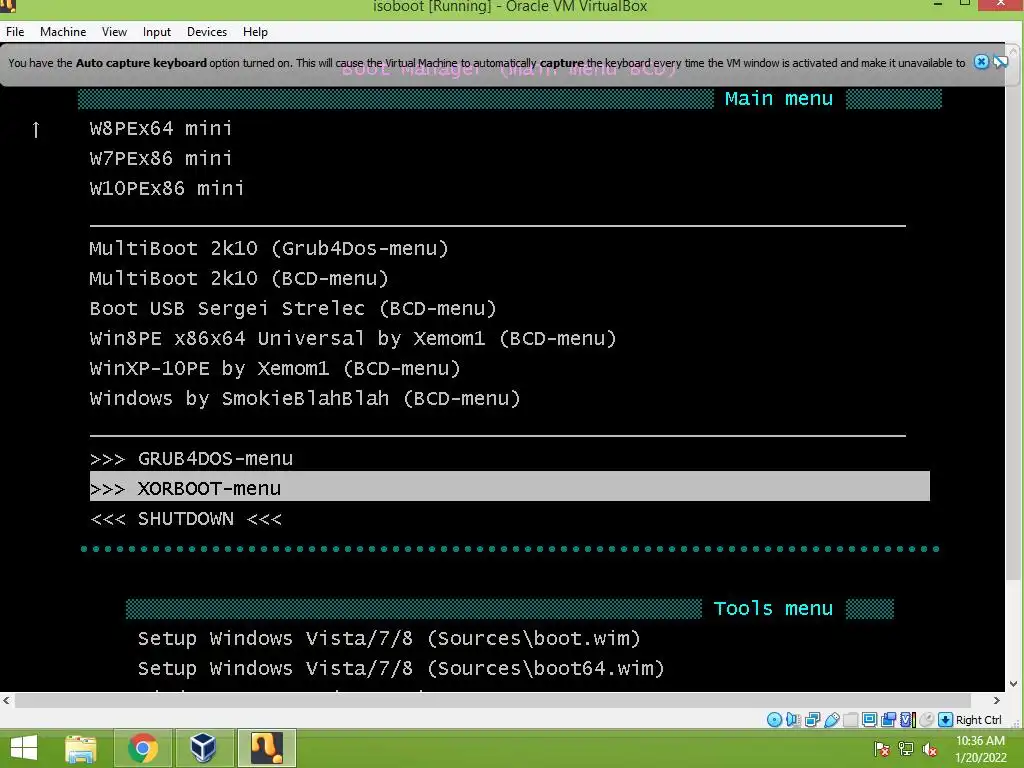The image size is (1024, 768).
Task: Click the Right Ctrl host key label
Action: (978, 720)
